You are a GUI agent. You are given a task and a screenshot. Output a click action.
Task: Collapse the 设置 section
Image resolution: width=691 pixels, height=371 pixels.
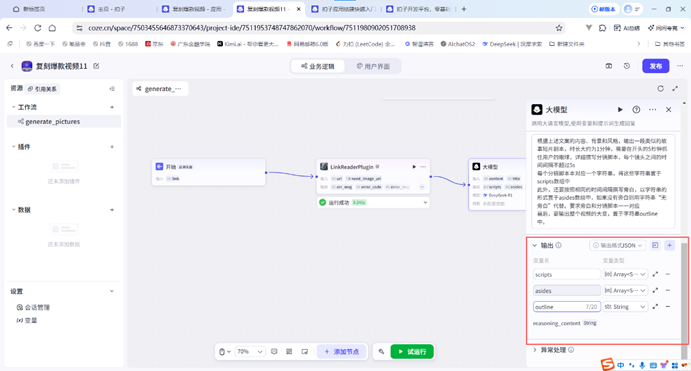(x=112, y=291)
